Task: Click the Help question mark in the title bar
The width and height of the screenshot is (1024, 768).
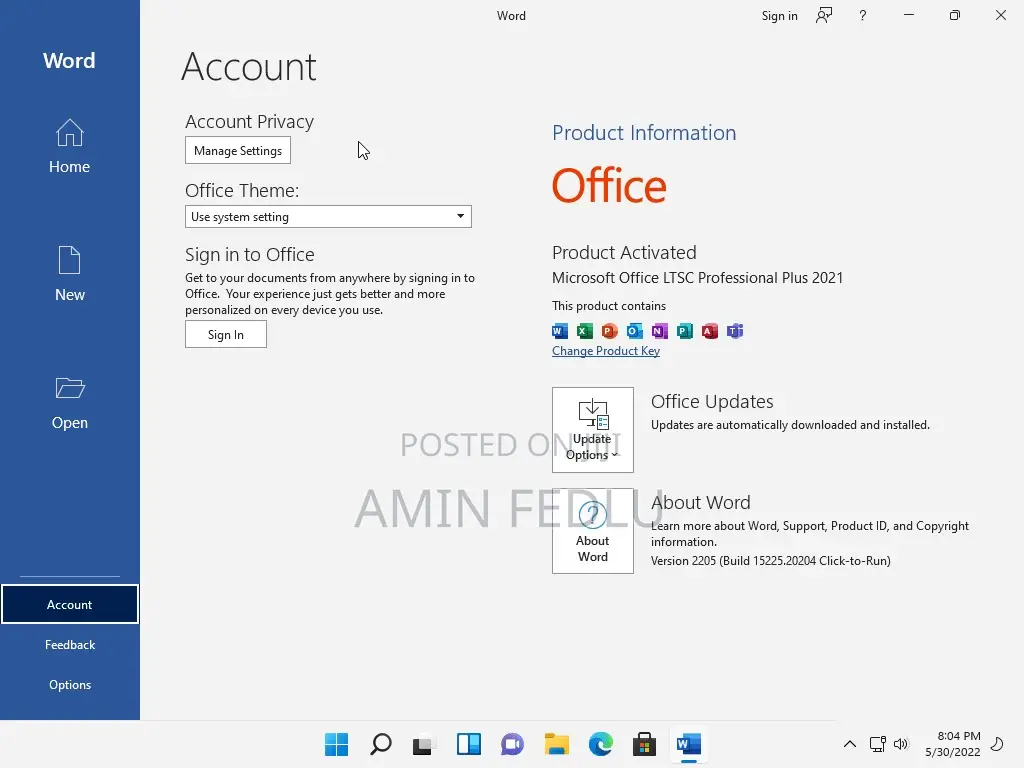Action: click(x=862, y=15)
